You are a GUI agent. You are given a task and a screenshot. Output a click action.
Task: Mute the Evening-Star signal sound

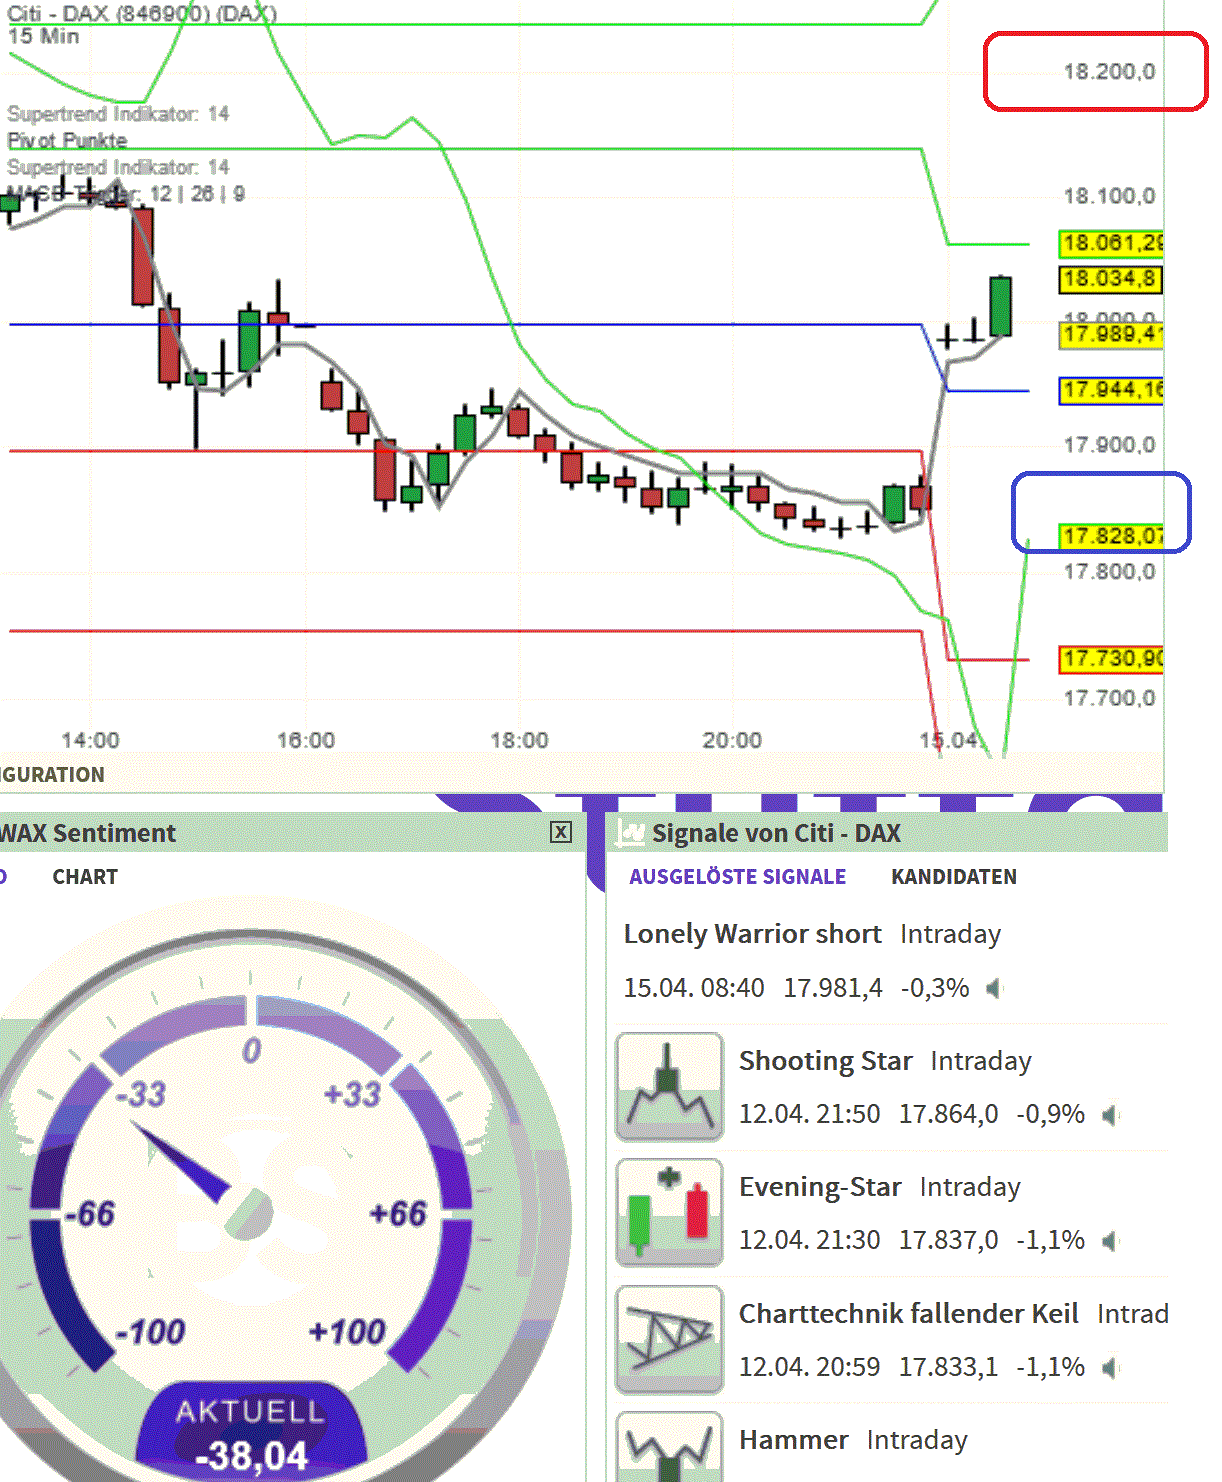tap(1109, 1240)
